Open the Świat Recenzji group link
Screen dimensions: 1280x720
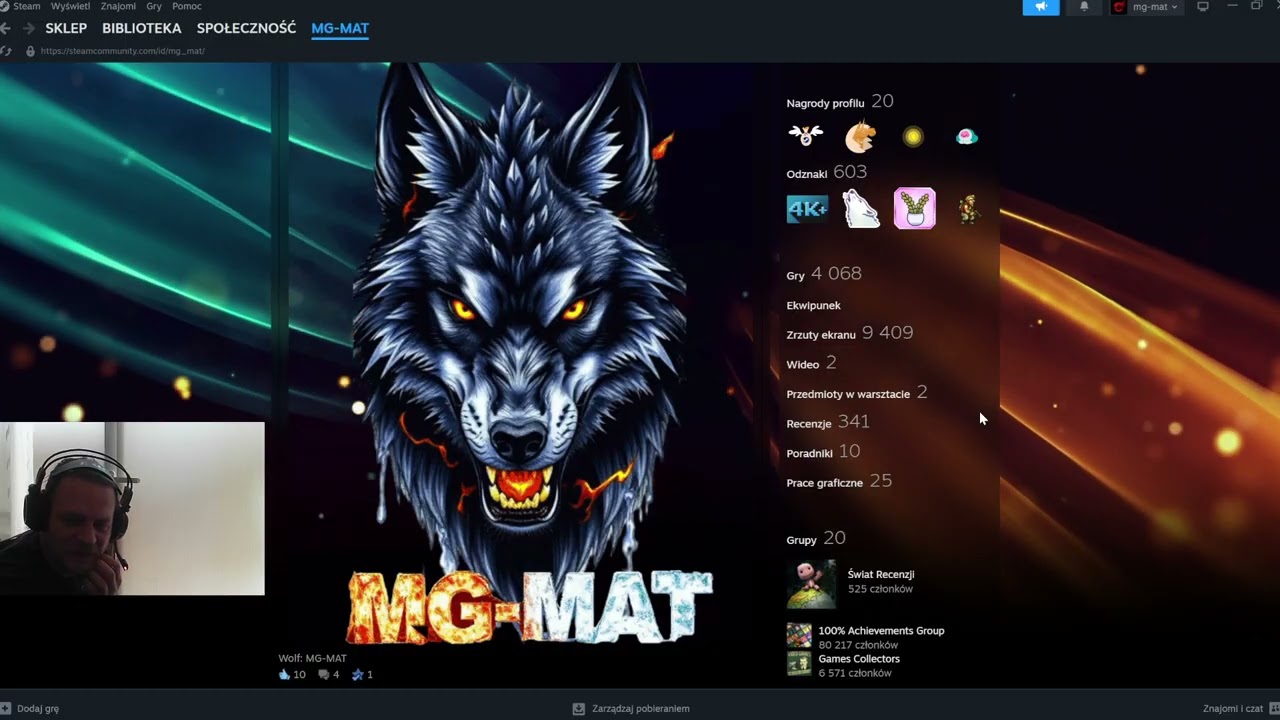click(x=881, y=574)
